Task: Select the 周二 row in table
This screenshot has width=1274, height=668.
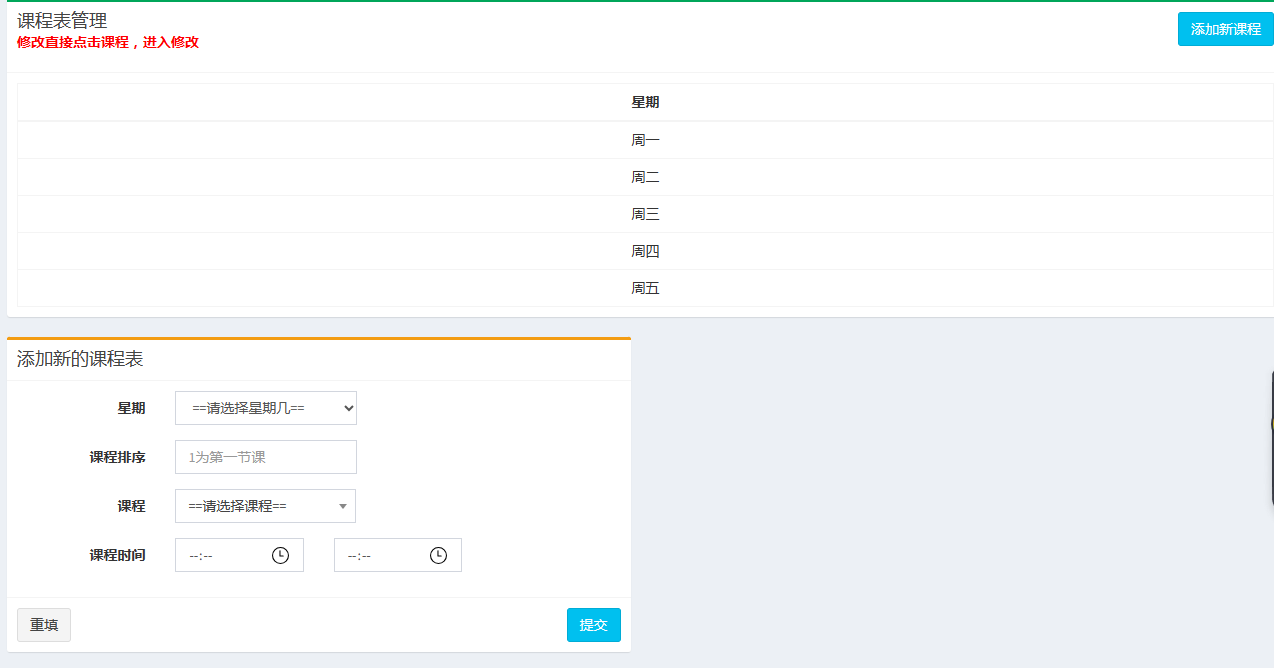Action: (645, 177)
